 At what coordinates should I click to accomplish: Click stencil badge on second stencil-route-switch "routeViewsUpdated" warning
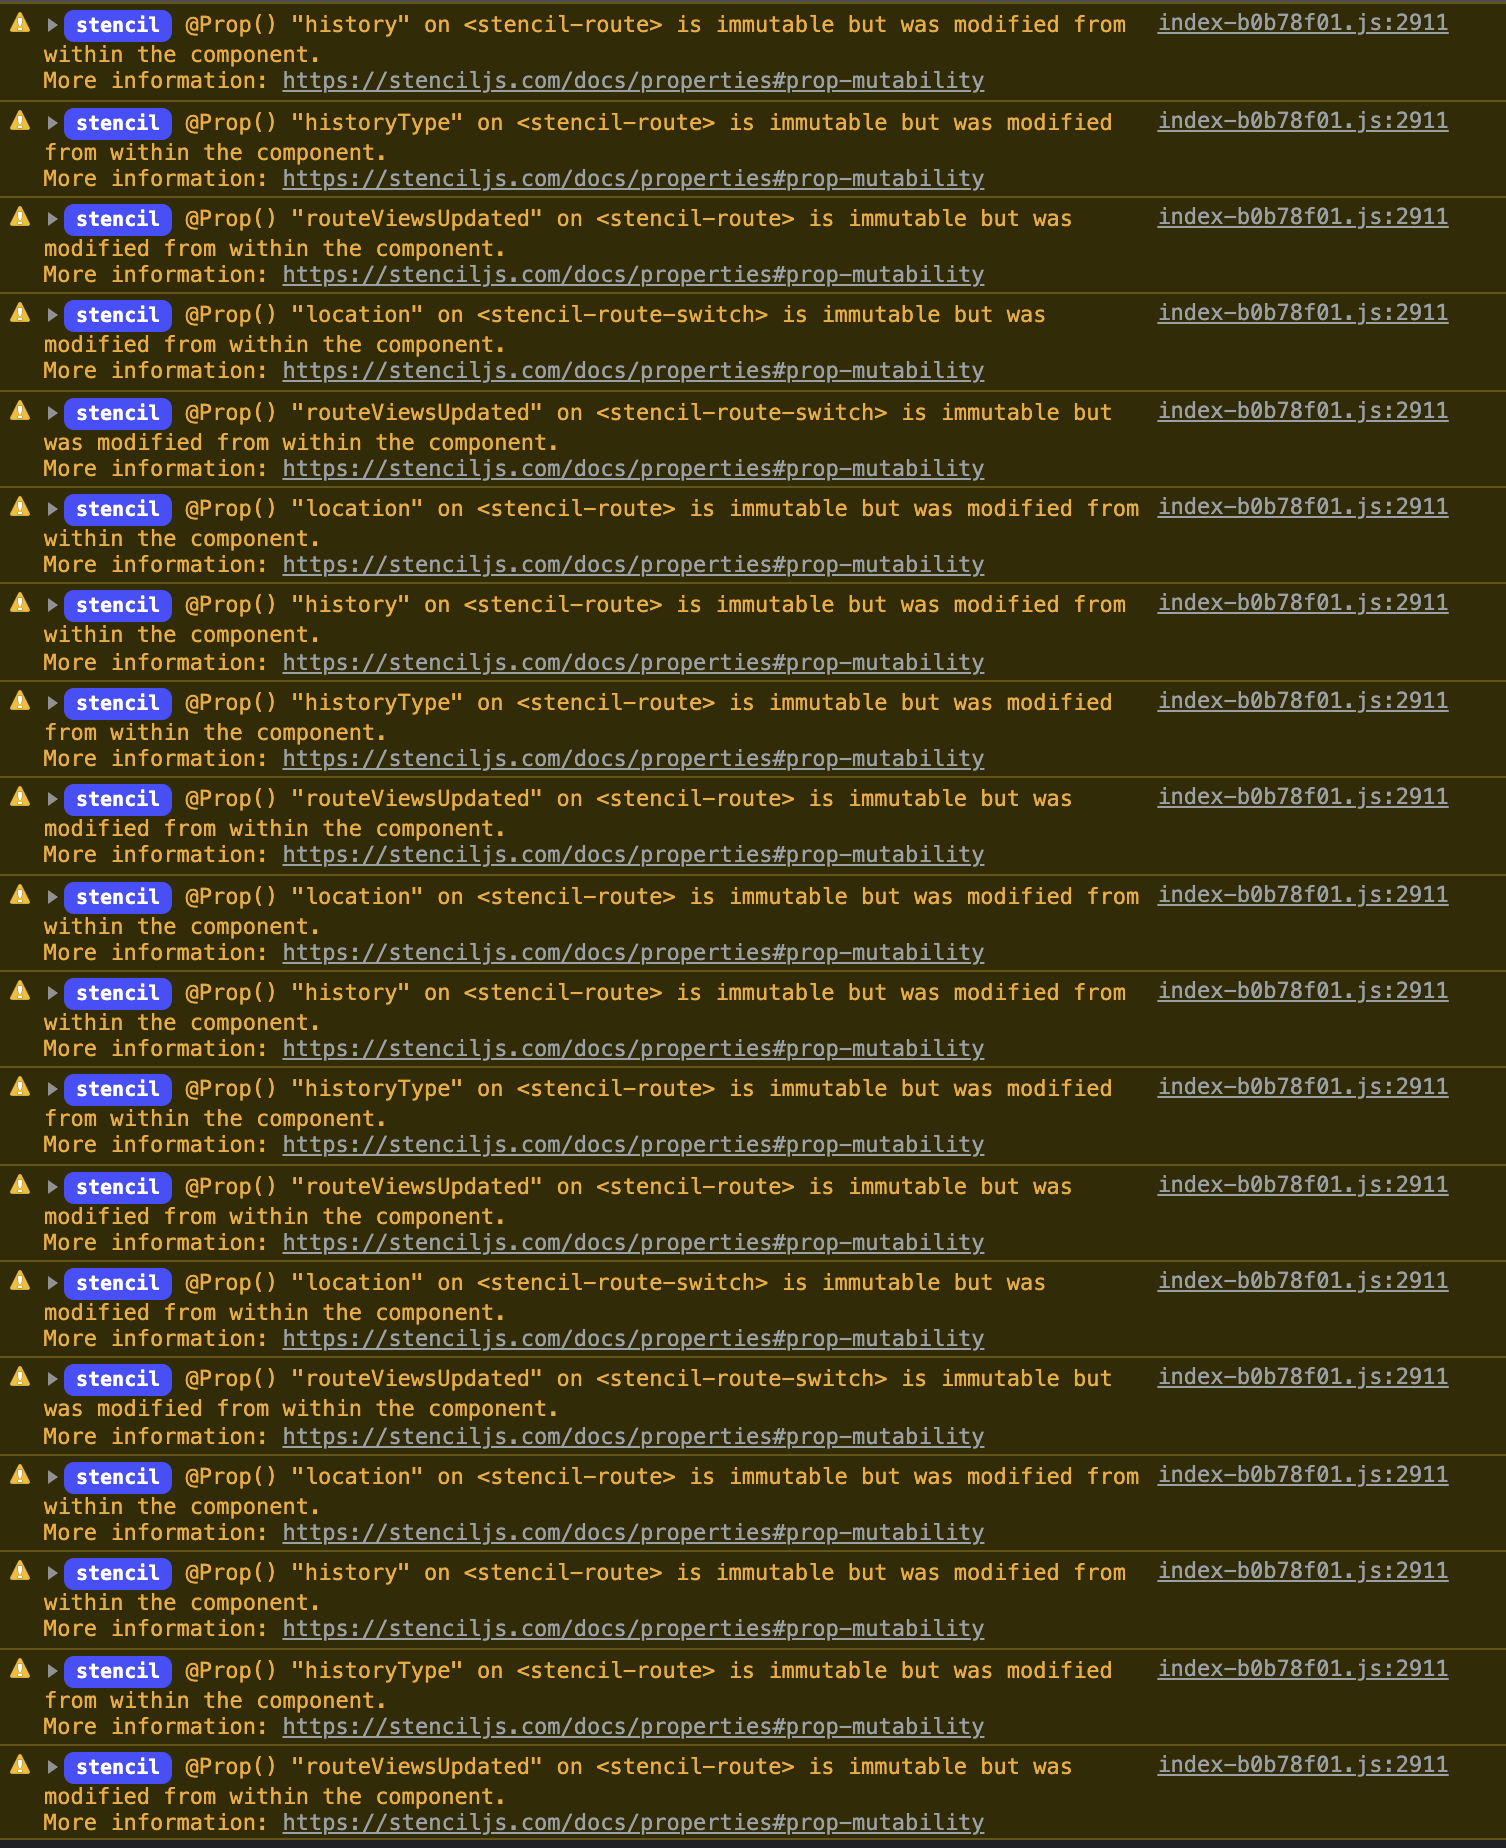click(x=118, y=1379)
